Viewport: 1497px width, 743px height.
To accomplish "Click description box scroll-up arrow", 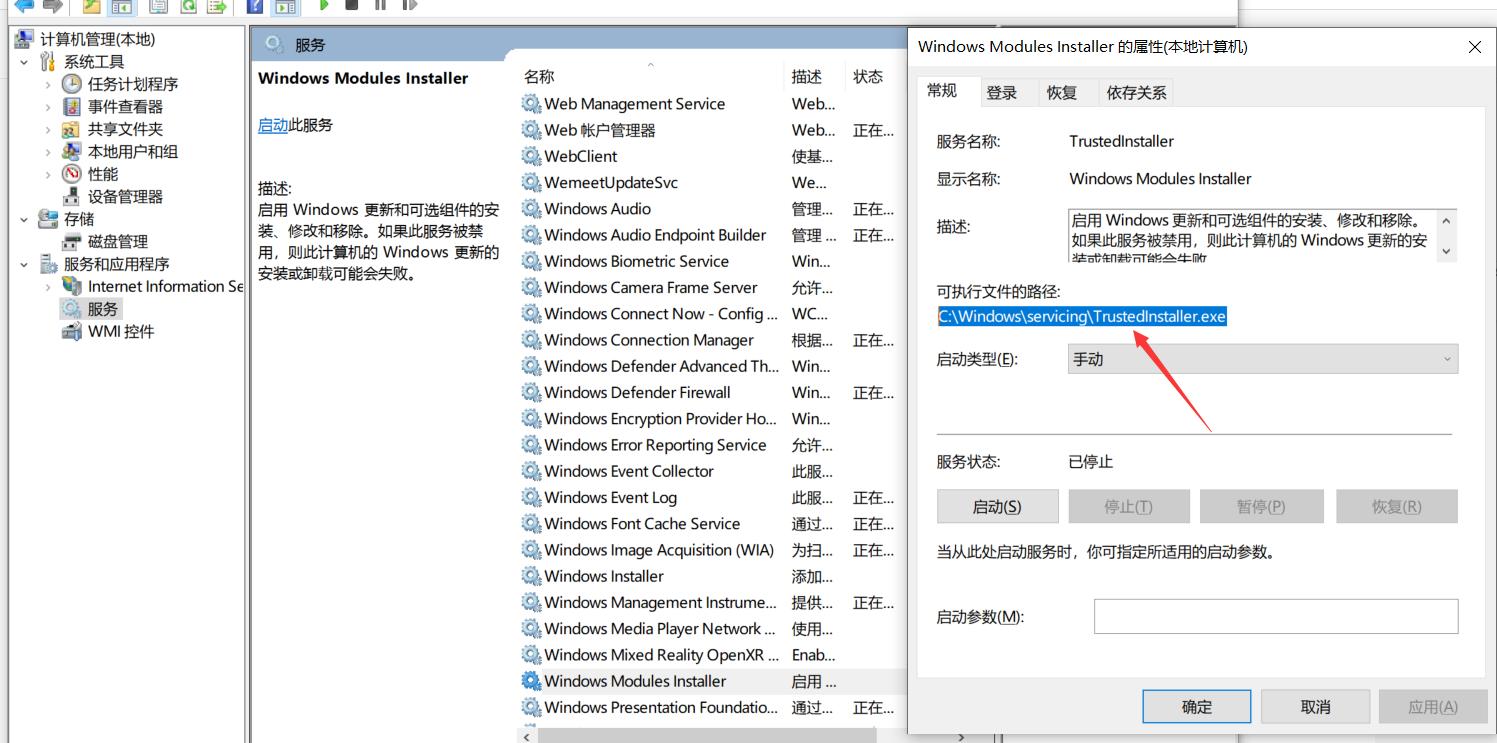I will (x=1447, y=220).
